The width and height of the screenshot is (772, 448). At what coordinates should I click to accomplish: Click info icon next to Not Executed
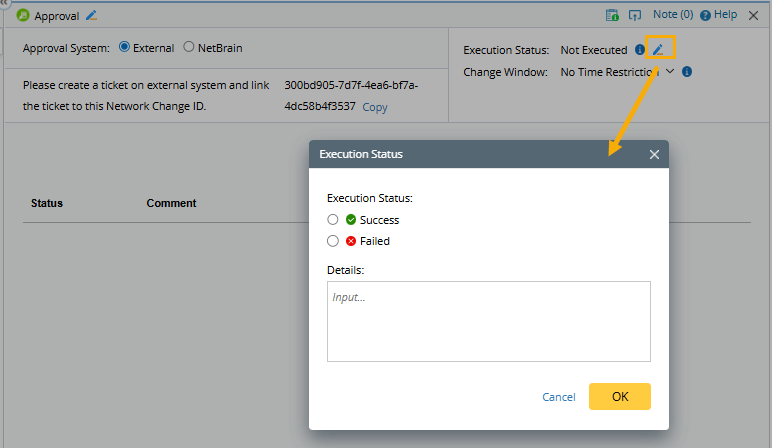tap(640, 49)
